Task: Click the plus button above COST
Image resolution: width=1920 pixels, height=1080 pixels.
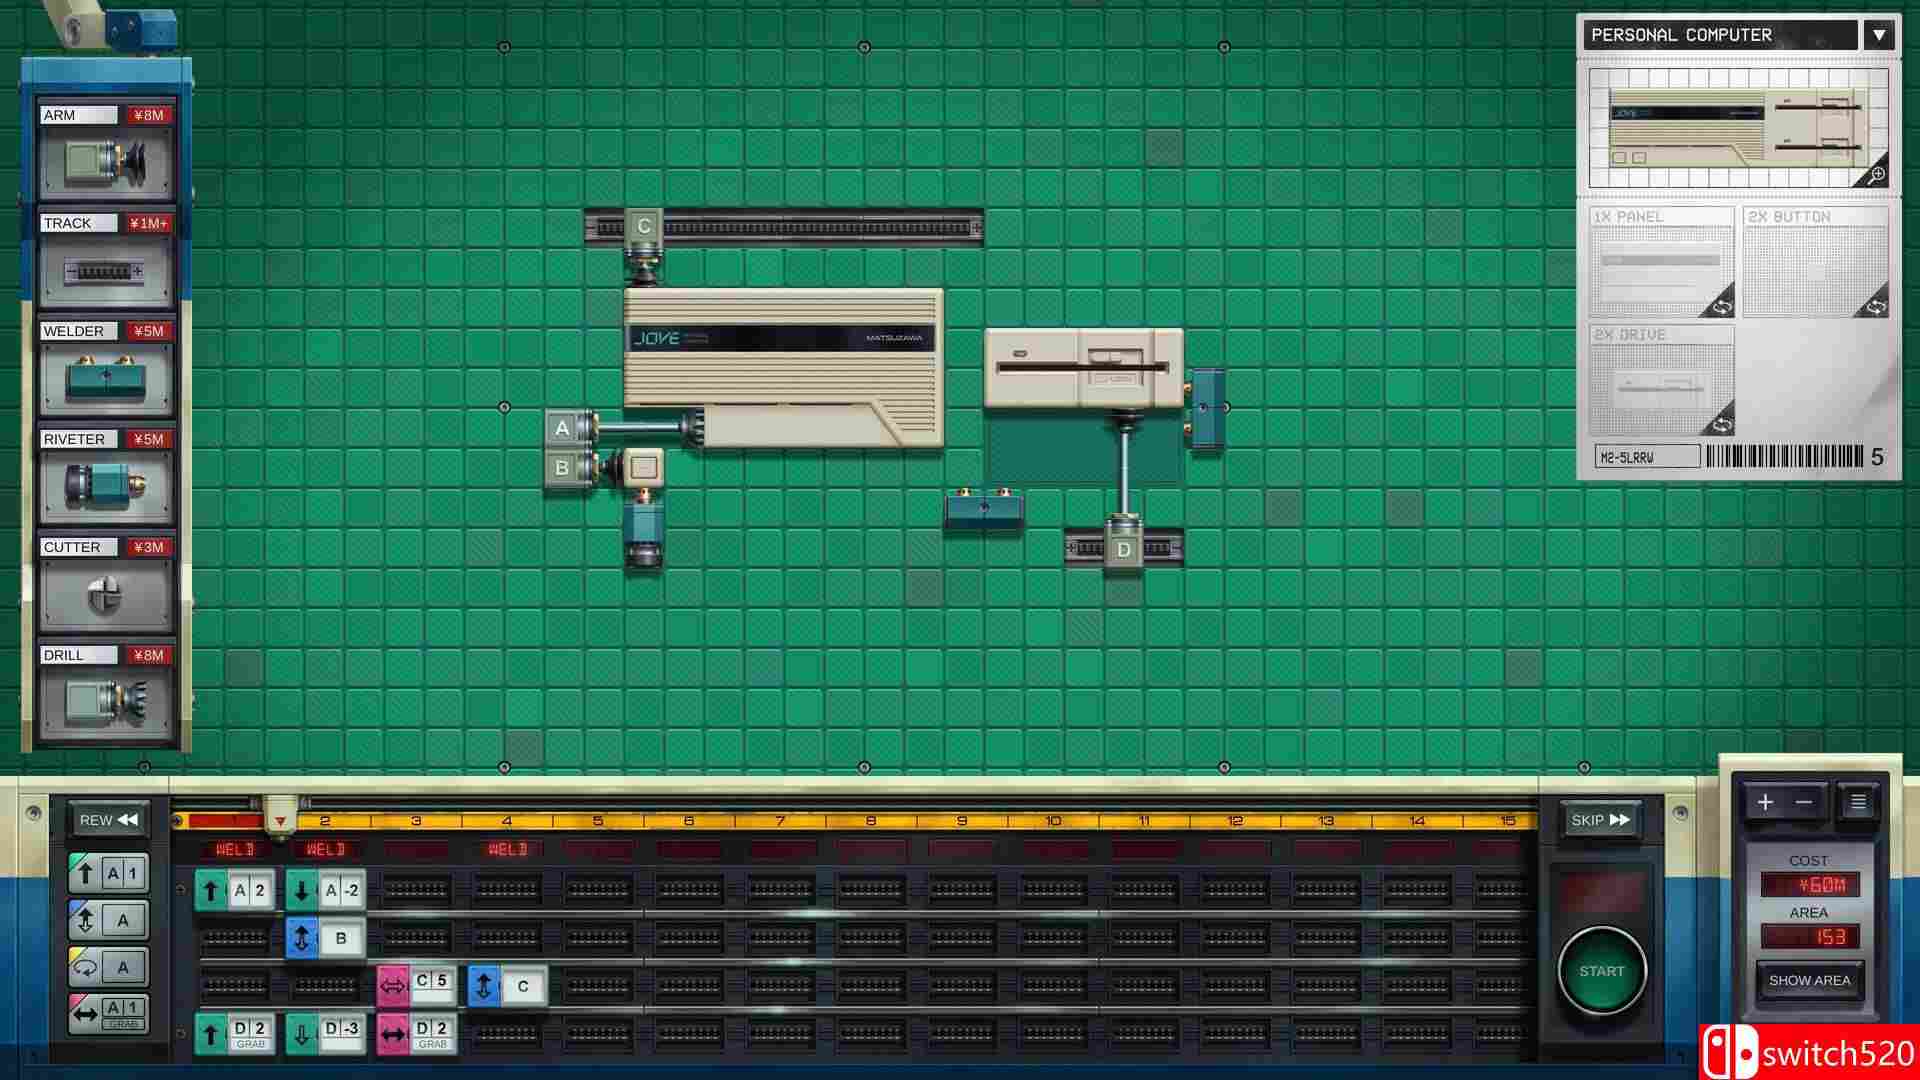Action: click(1765, 802)
